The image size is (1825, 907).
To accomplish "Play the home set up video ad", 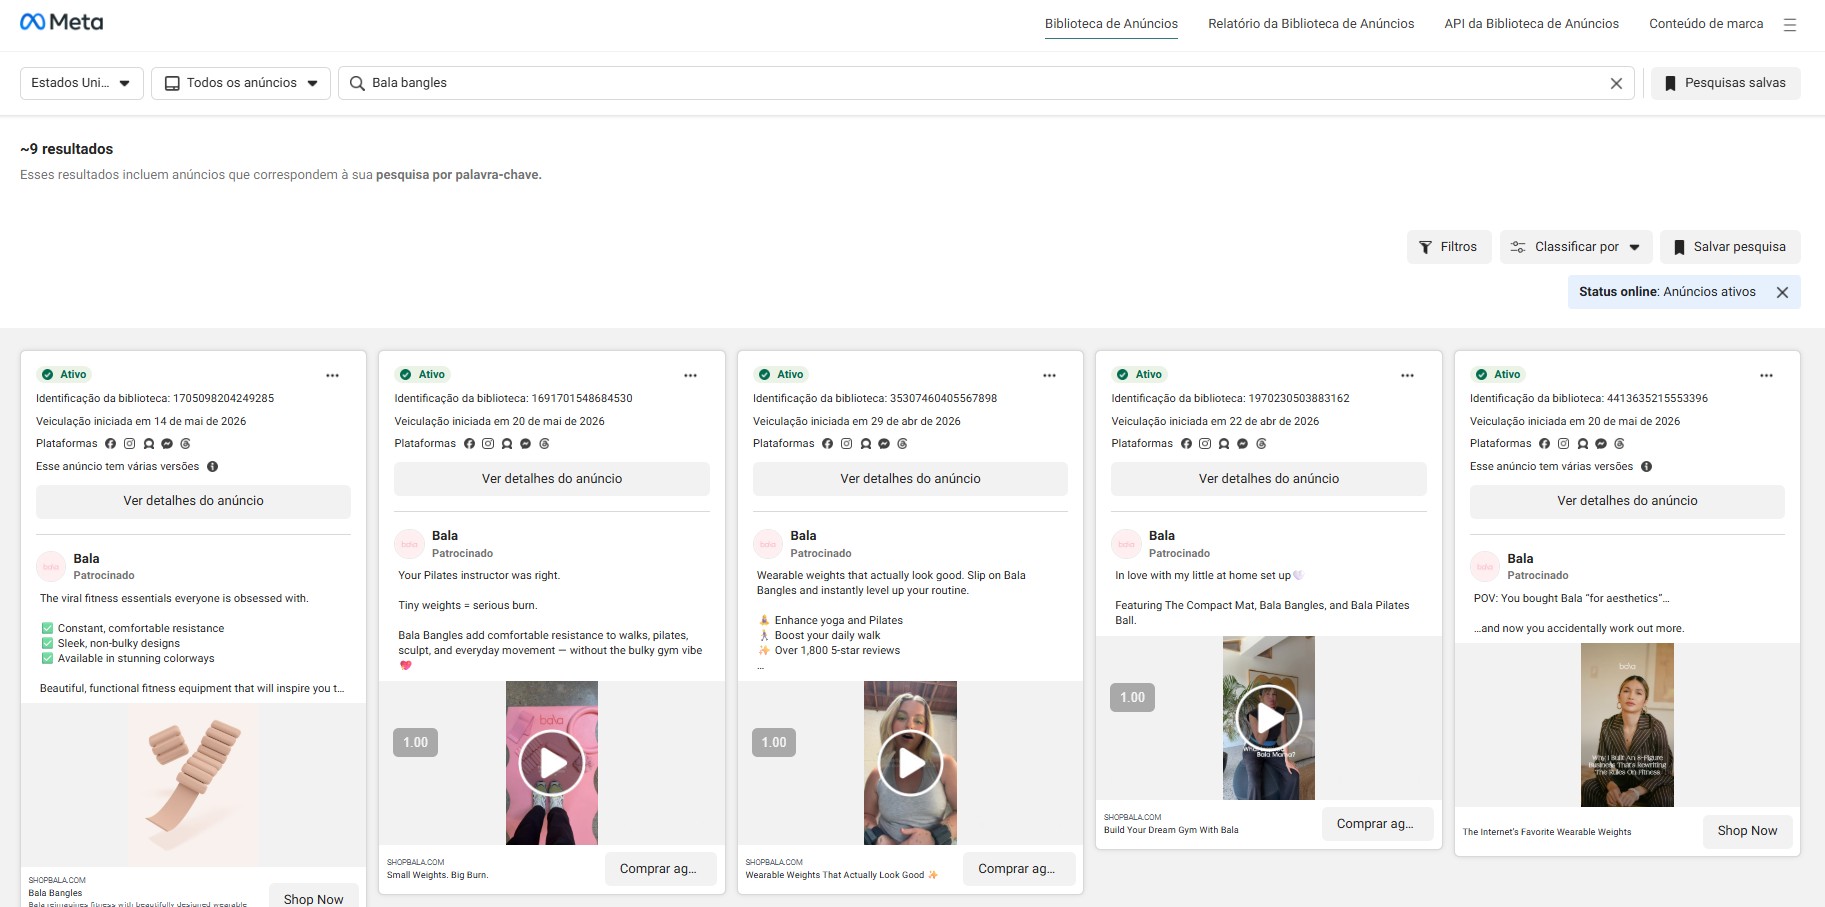I will pyautogui.click(x=1269, y=718).
